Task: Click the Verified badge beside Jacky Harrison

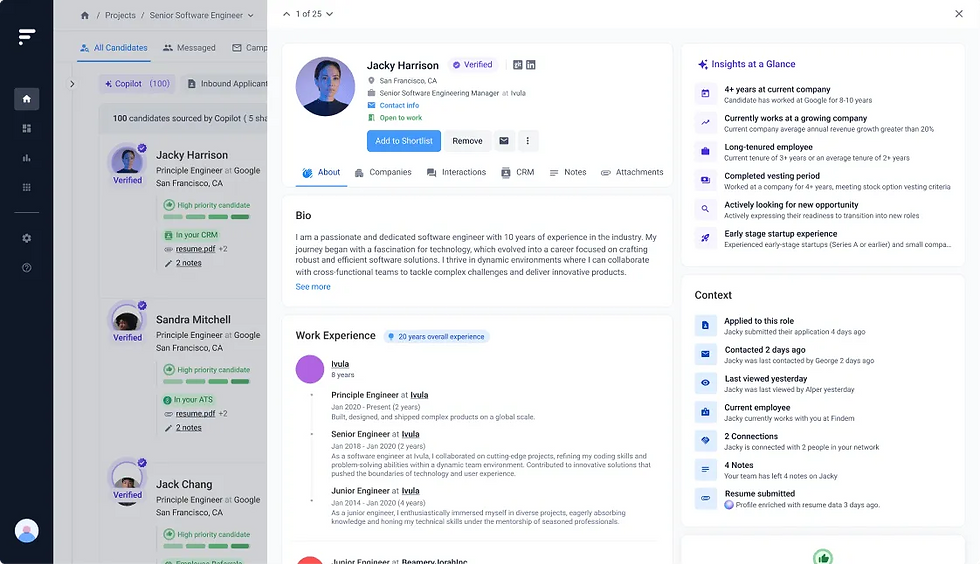Action: 472,65
